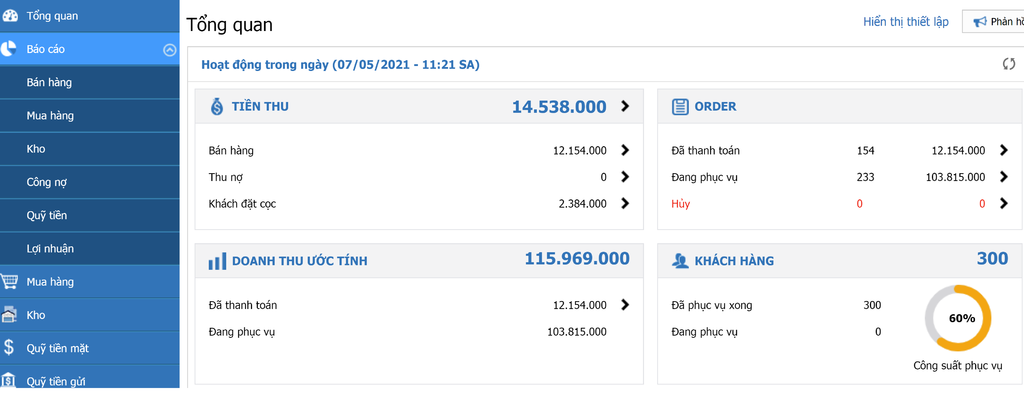The height and width of the screenshot is (399, 1024).
Task: Click the Quỹ tiền mặt dollar icon
Action: pyautogui.click(x=9, y=347)
